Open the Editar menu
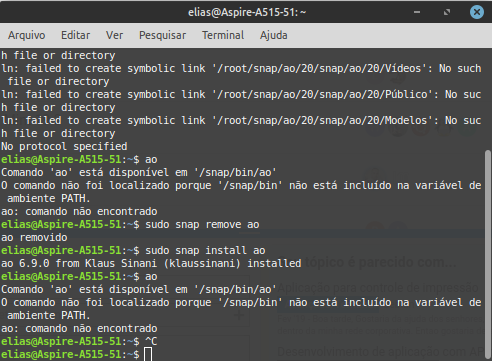This screenshot has width=492, height=361. click(x=75, y=35)
